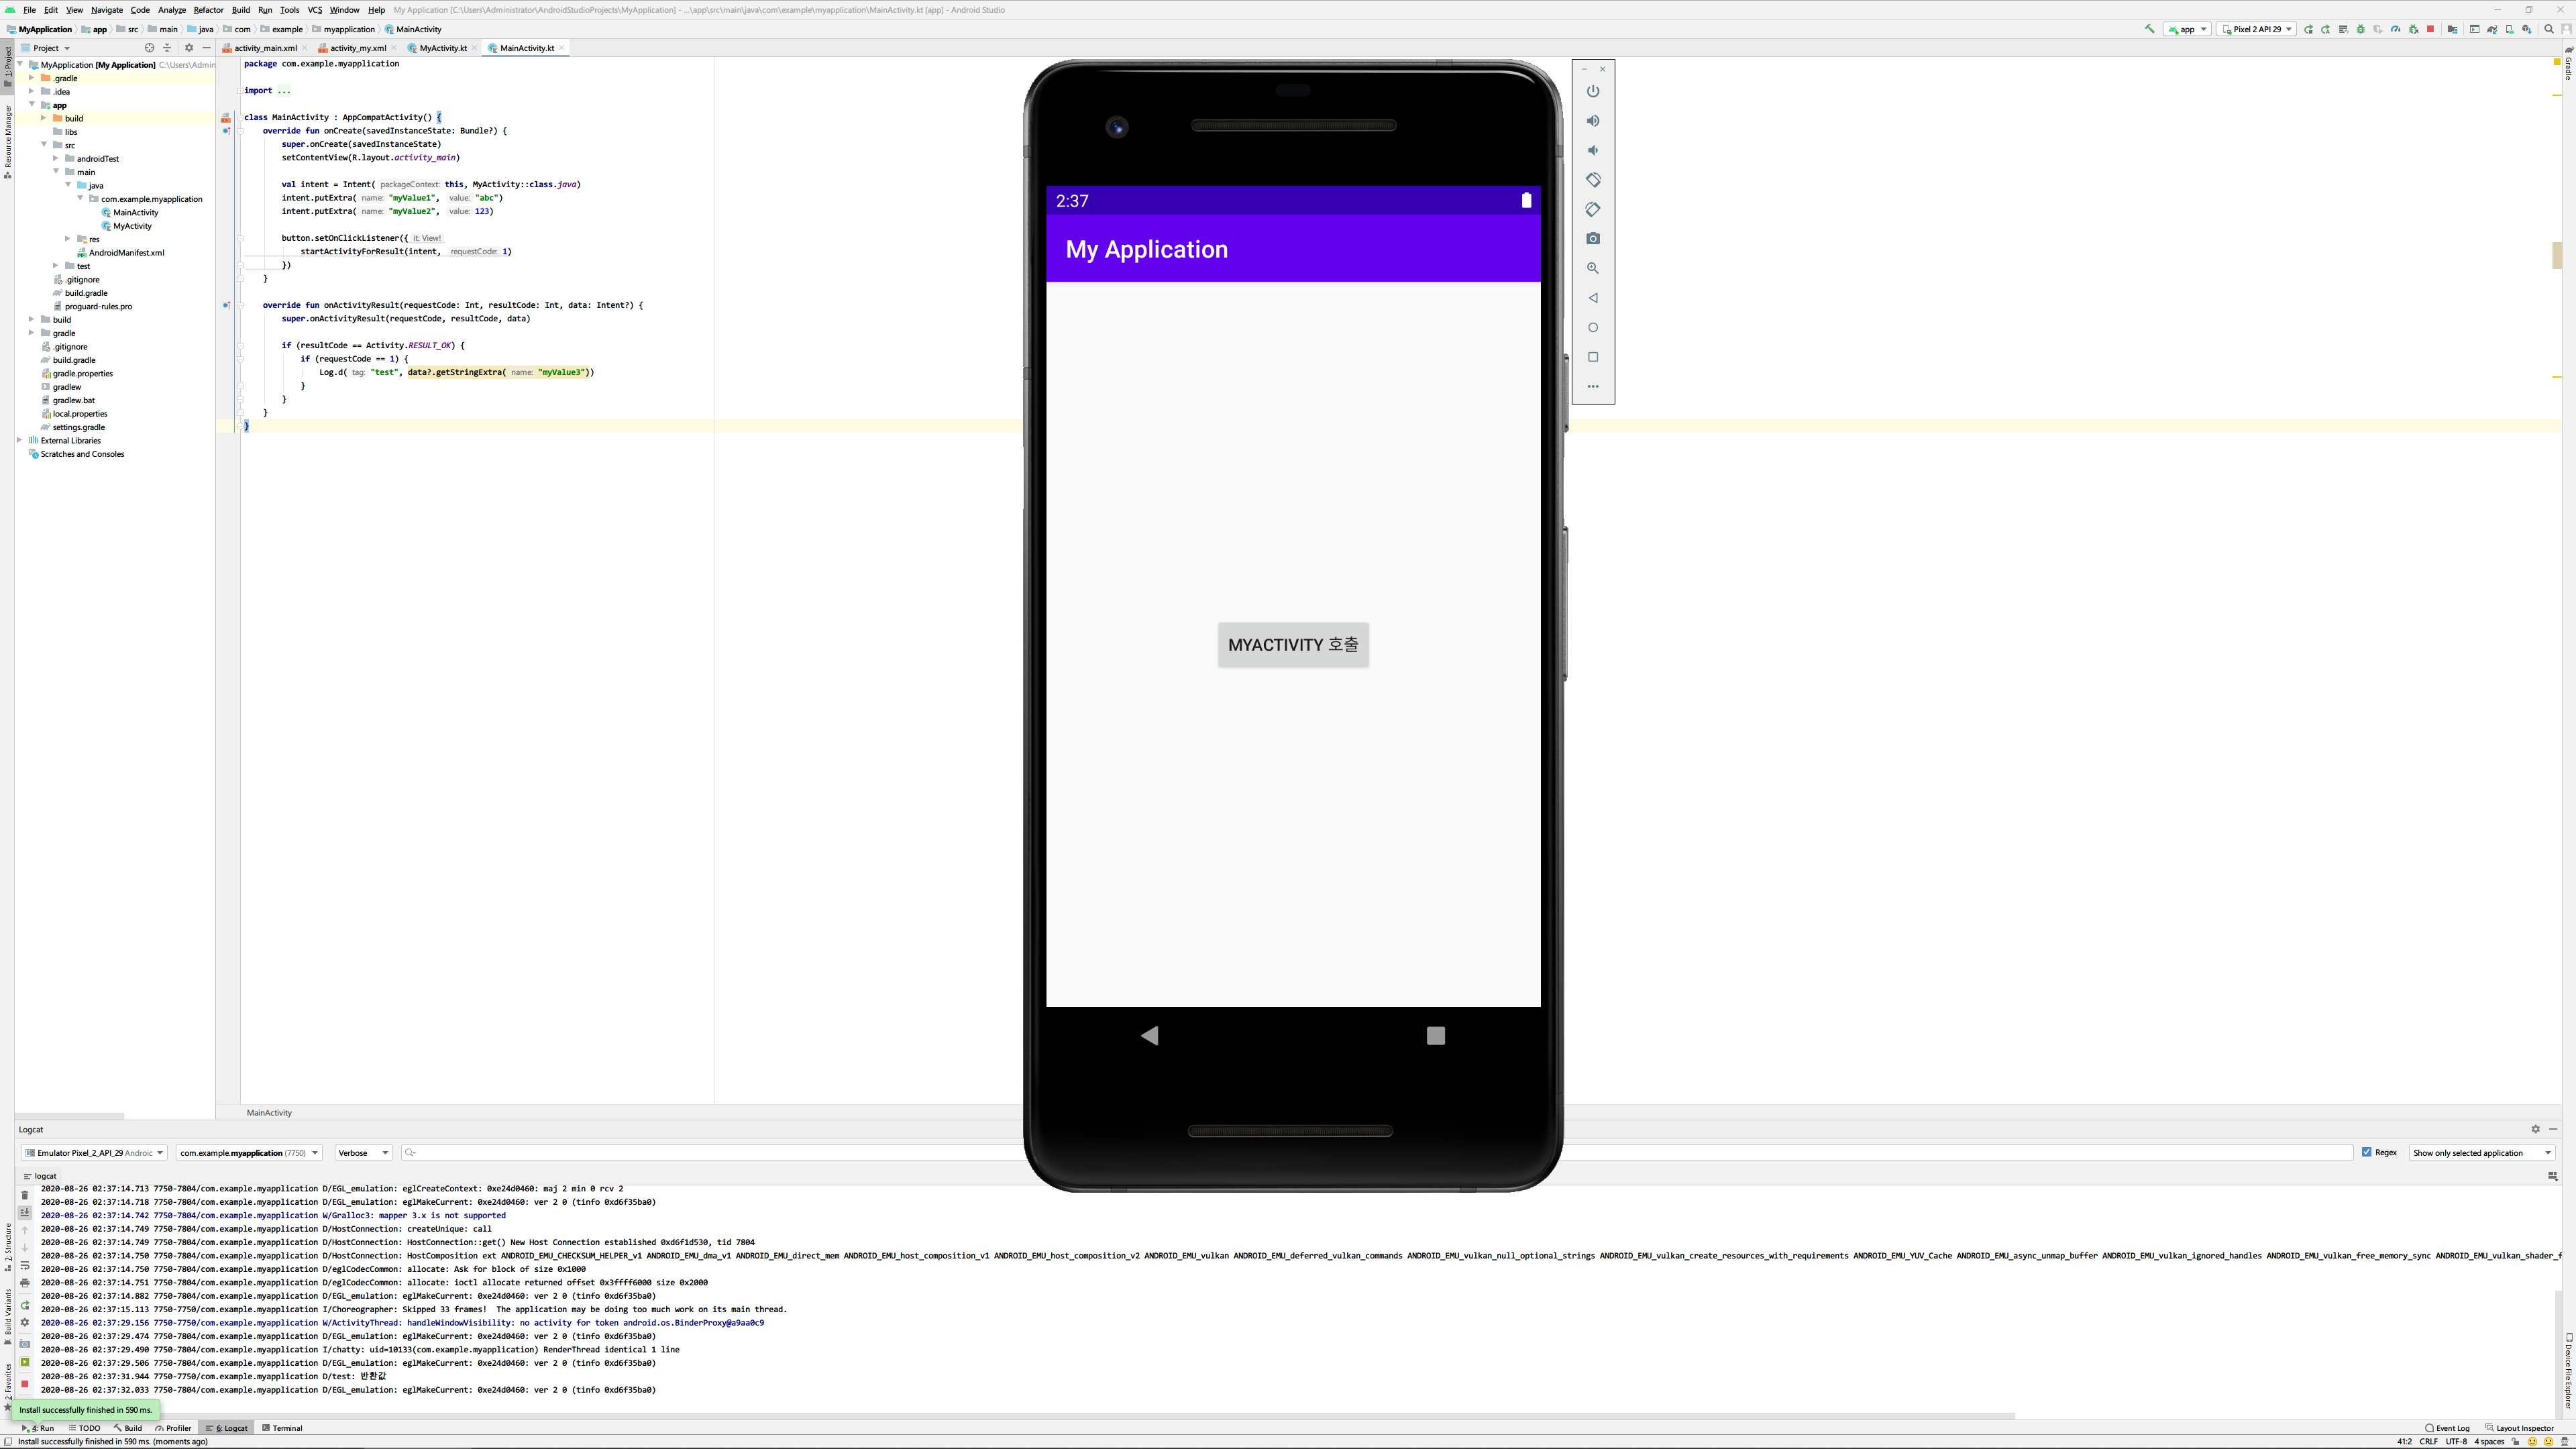Image resolution: width=2576 pixels, height=1449 pixels.
Task: Take a screenshot with emulator camera icon
Action: (1593, 239)
